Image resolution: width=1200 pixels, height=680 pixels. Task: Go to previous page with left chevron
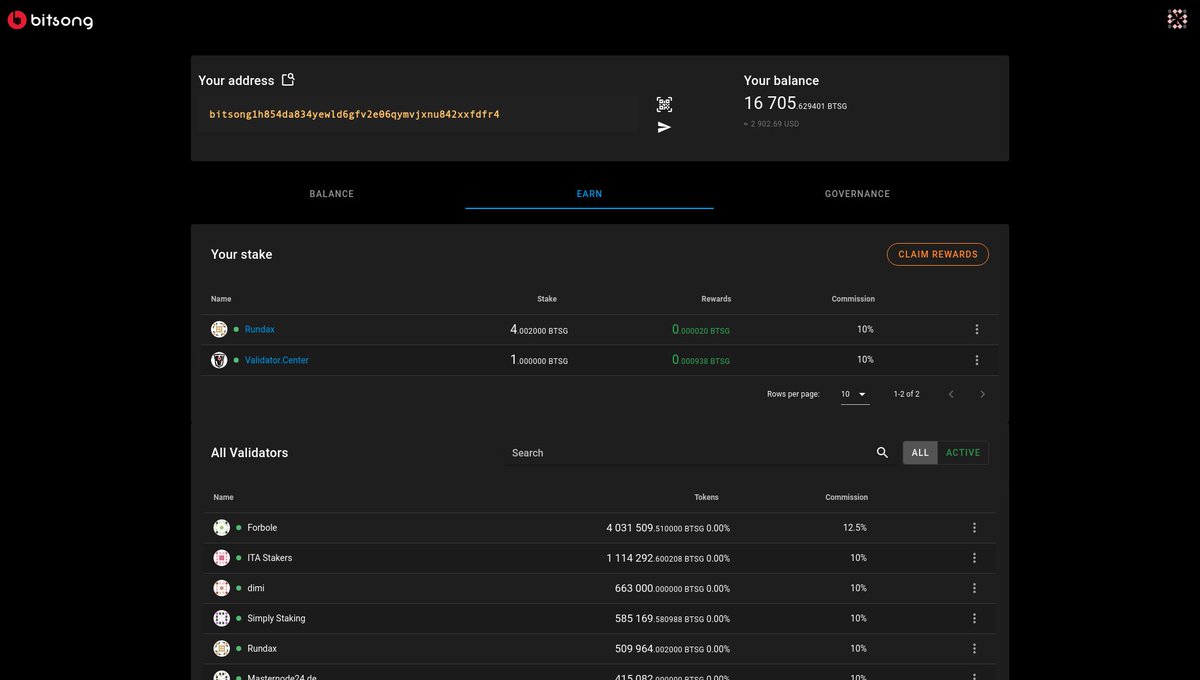pos(951,394)
